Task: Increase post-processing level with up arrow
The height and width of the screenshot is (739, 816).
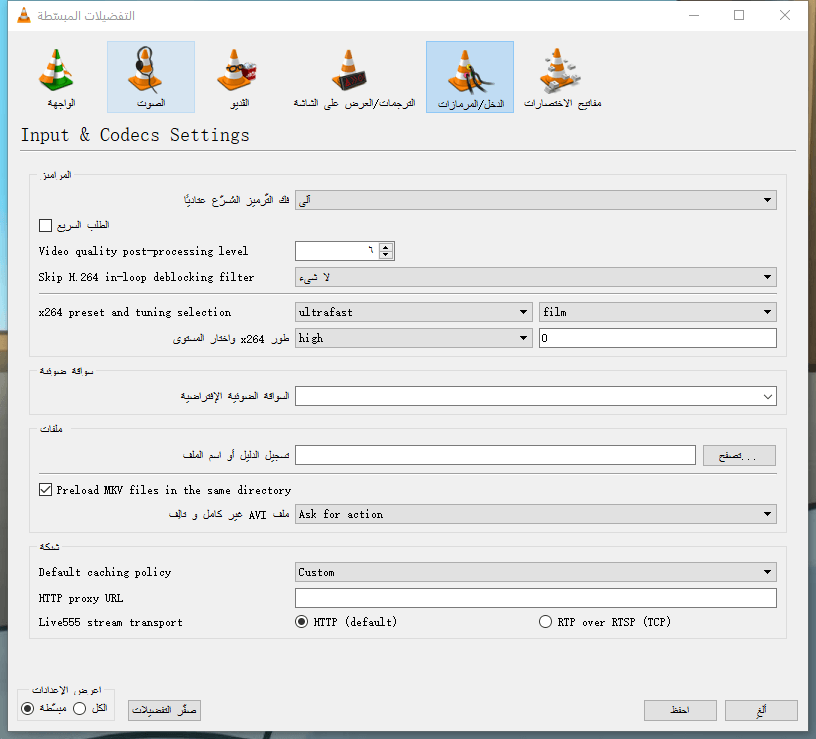Action: click(386, 247)
